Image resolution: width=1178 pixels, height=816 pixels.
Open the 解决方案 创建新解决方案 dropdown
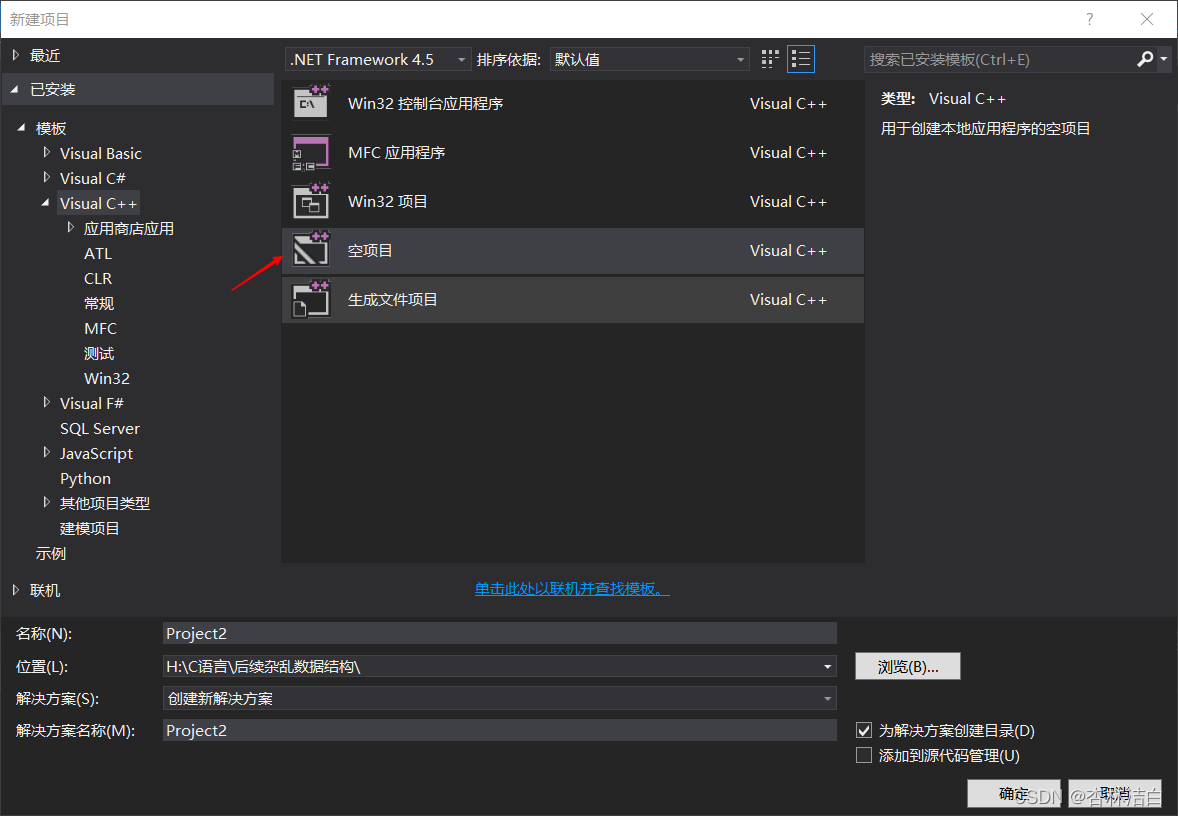[500, 699]
